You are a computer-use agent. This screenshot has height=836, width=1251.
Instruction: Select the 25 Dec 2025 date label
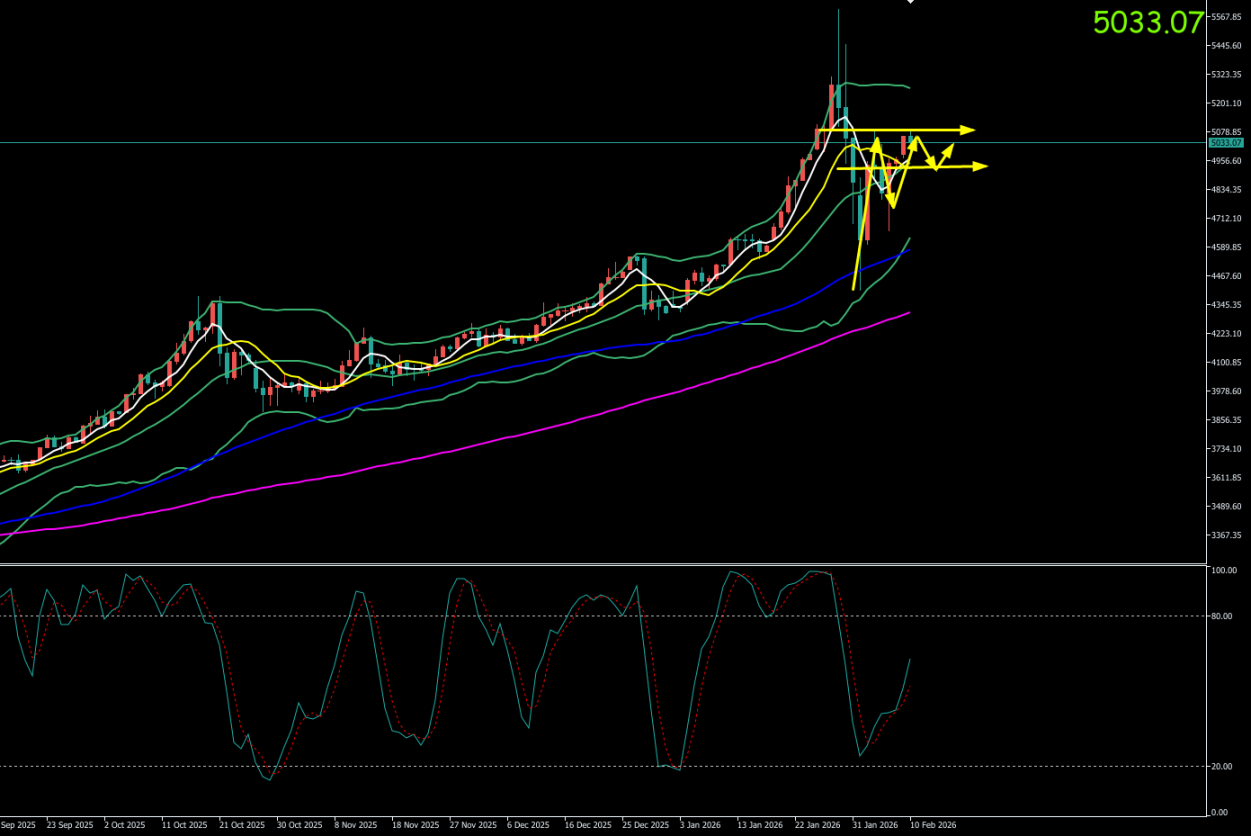[645, 826]
